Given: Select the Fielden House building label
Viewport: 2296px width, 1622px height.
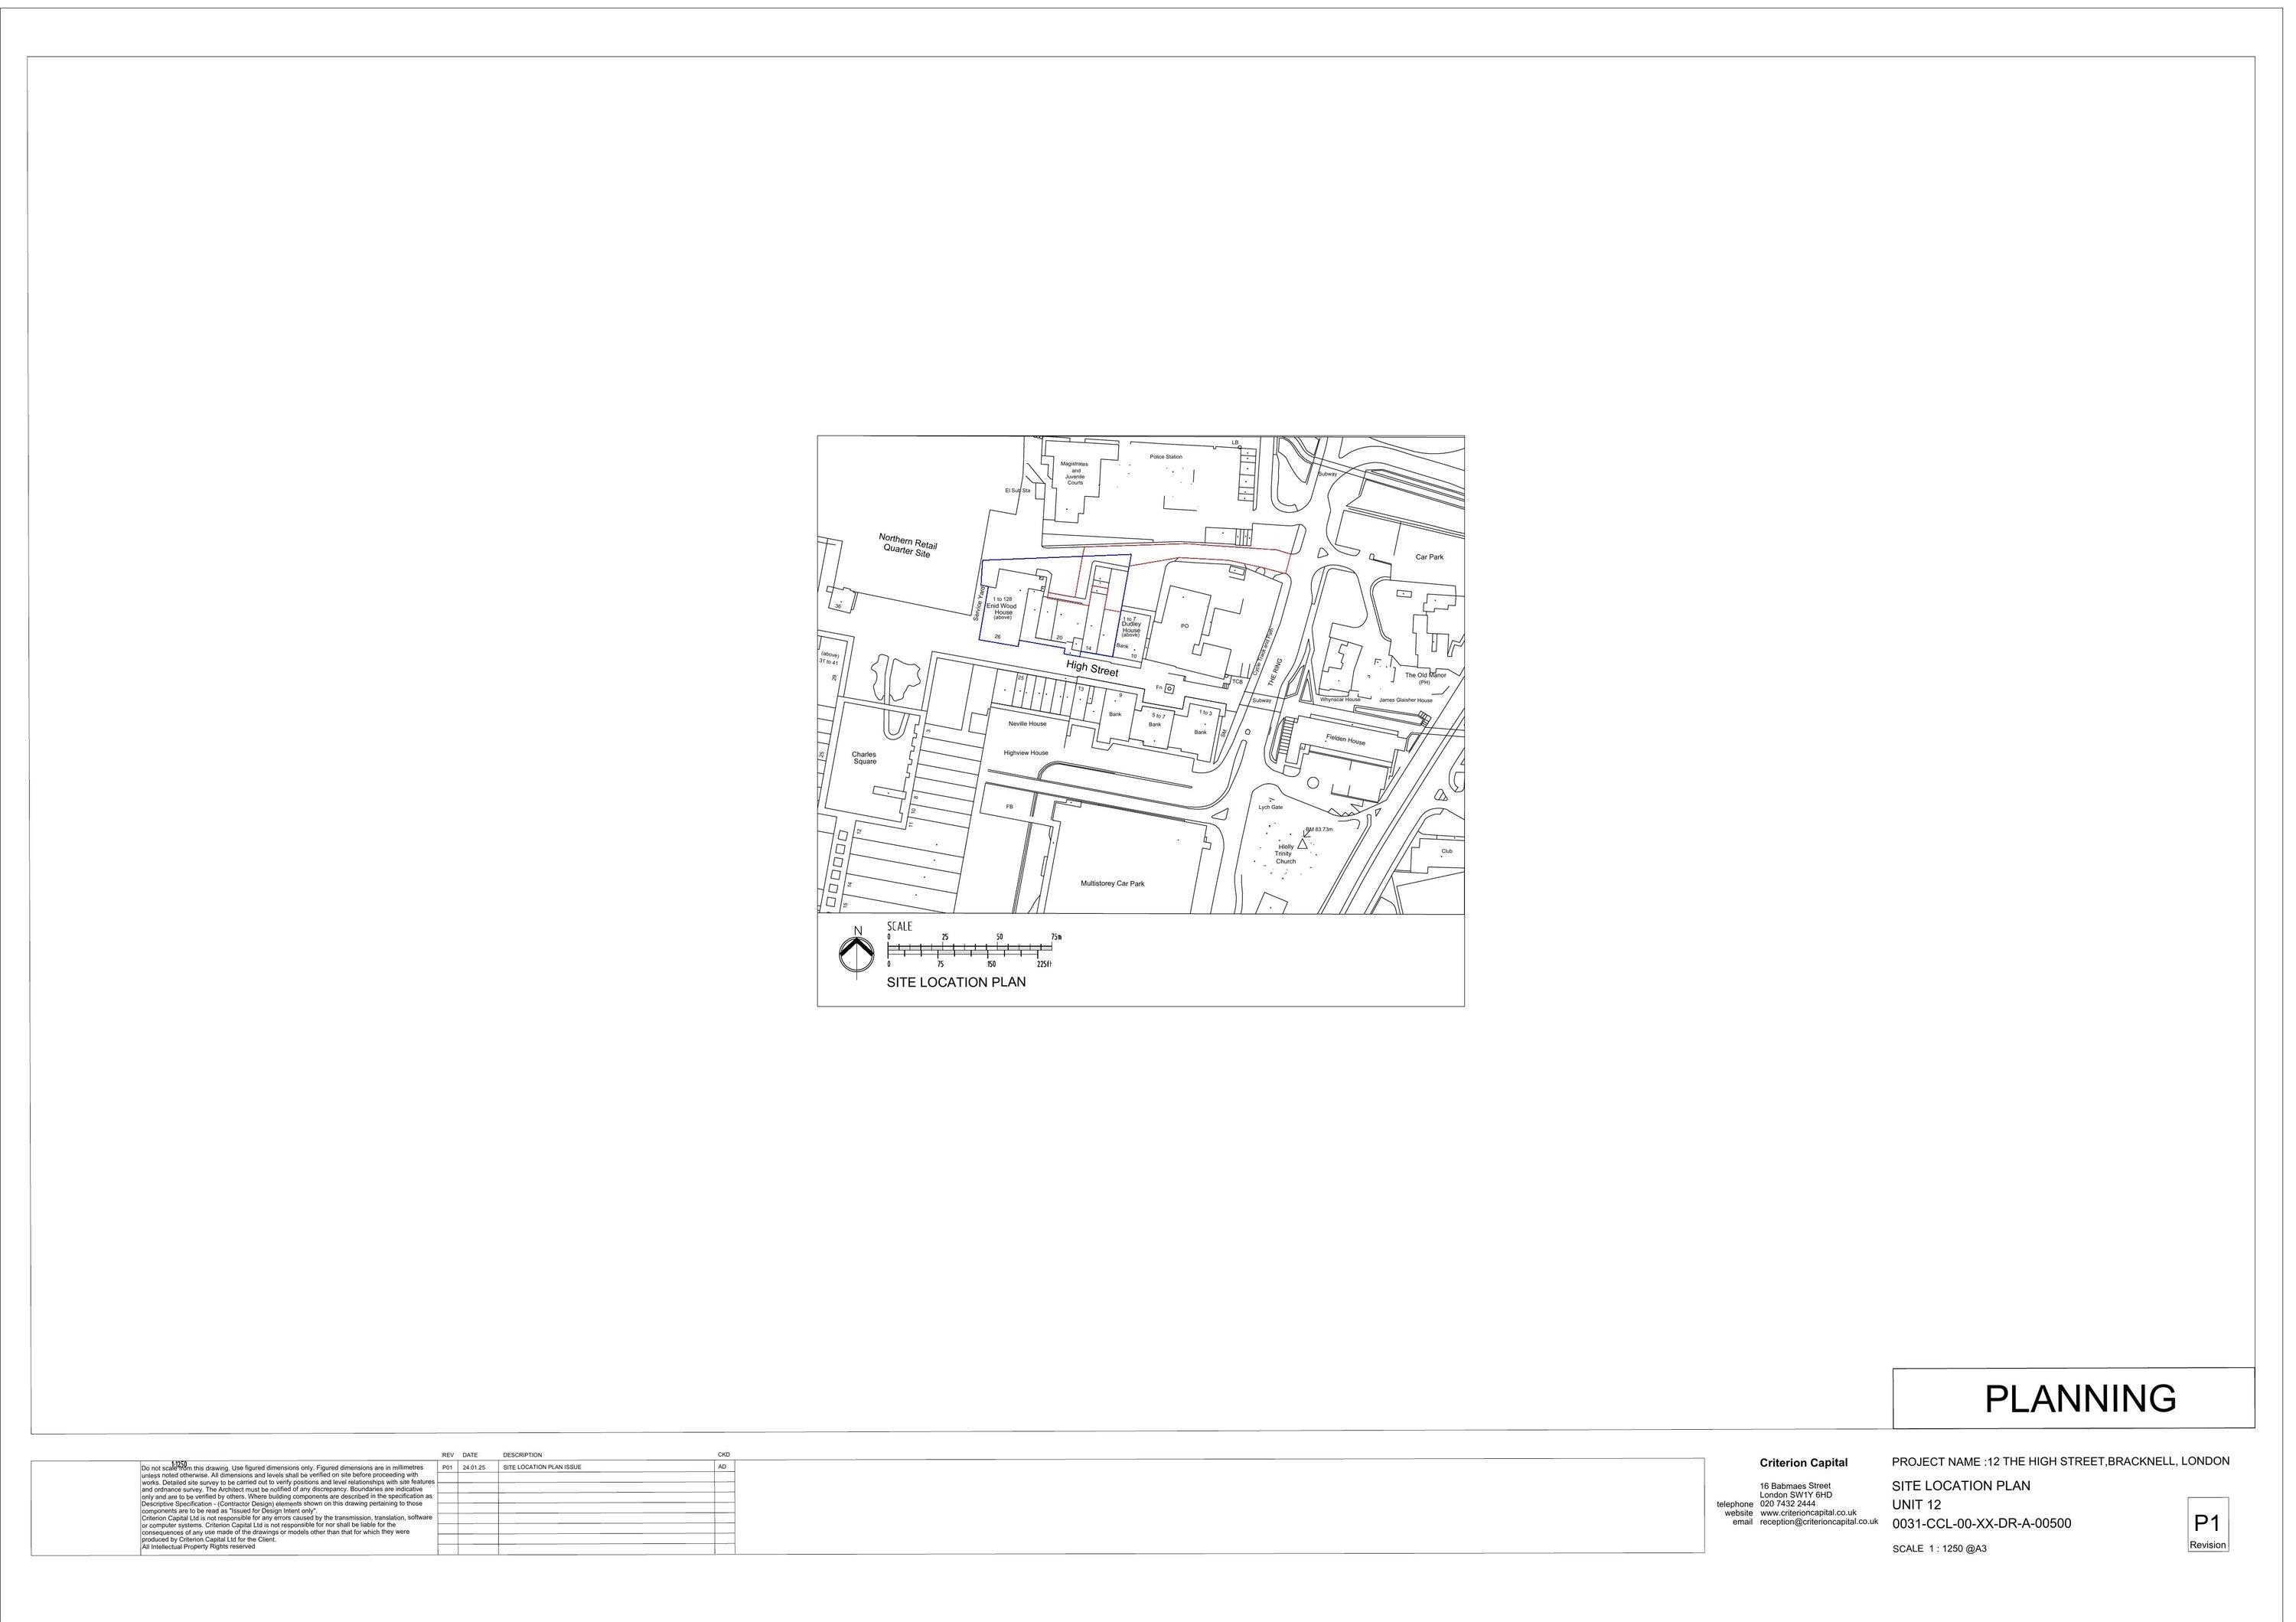Looking at the screenshot, I should click(1345, 740).
